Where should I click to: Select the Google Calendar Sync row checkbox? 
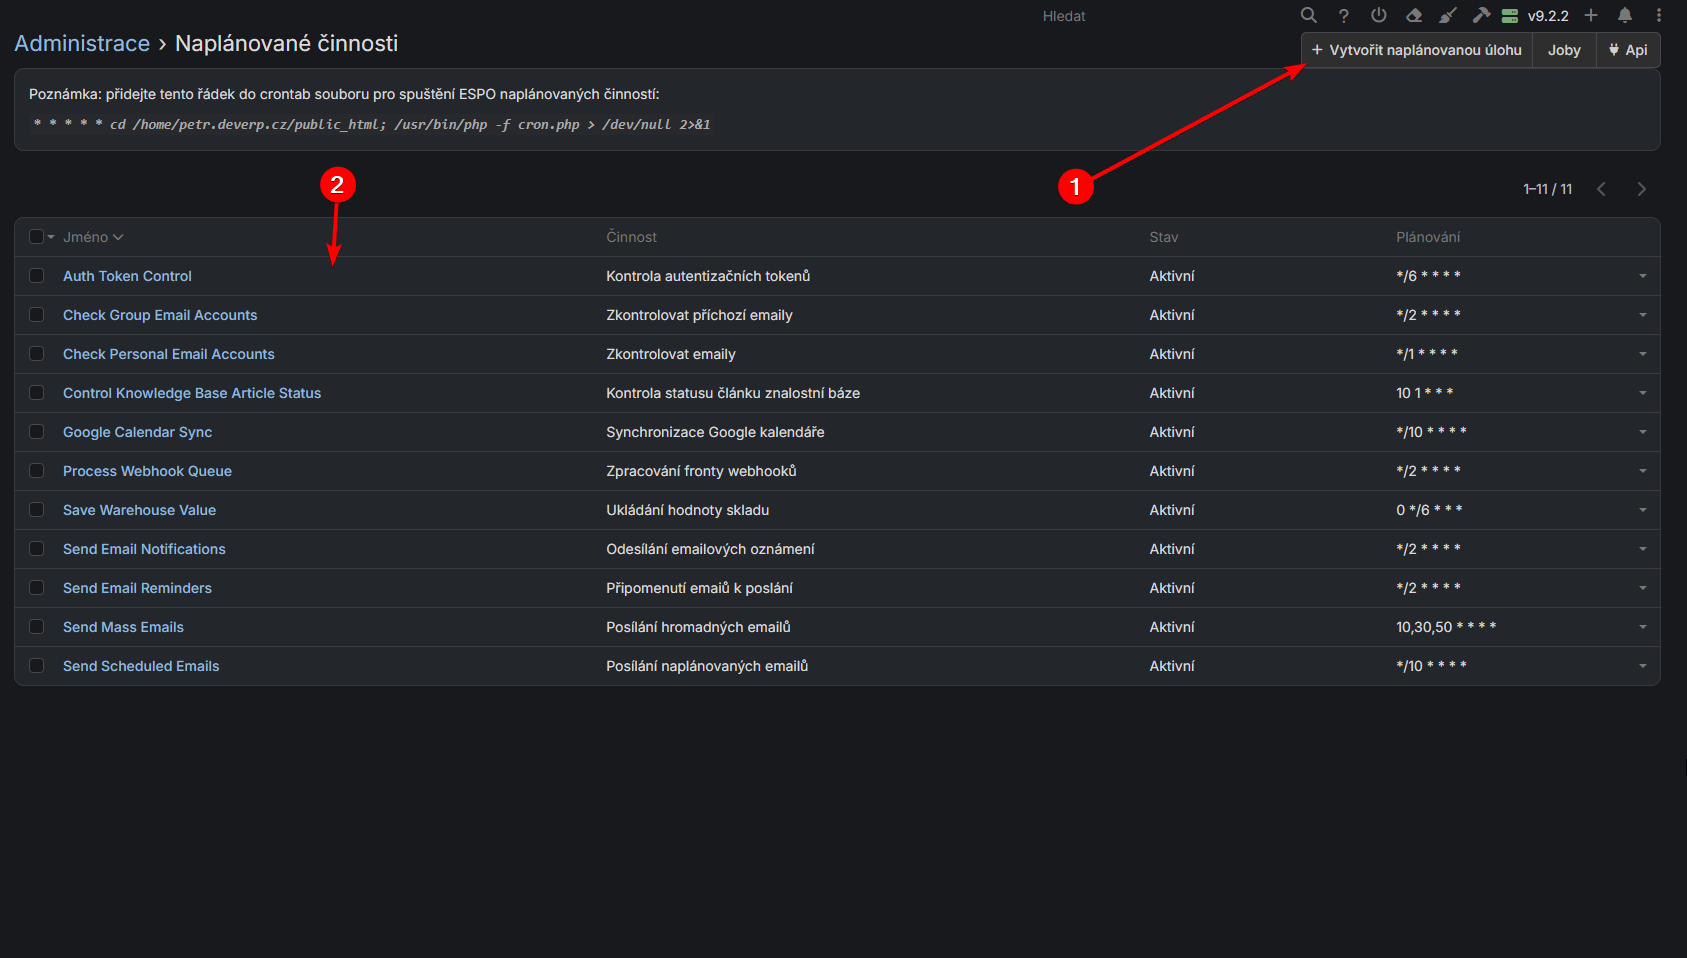pyautogui.click(x=37, y=432)
